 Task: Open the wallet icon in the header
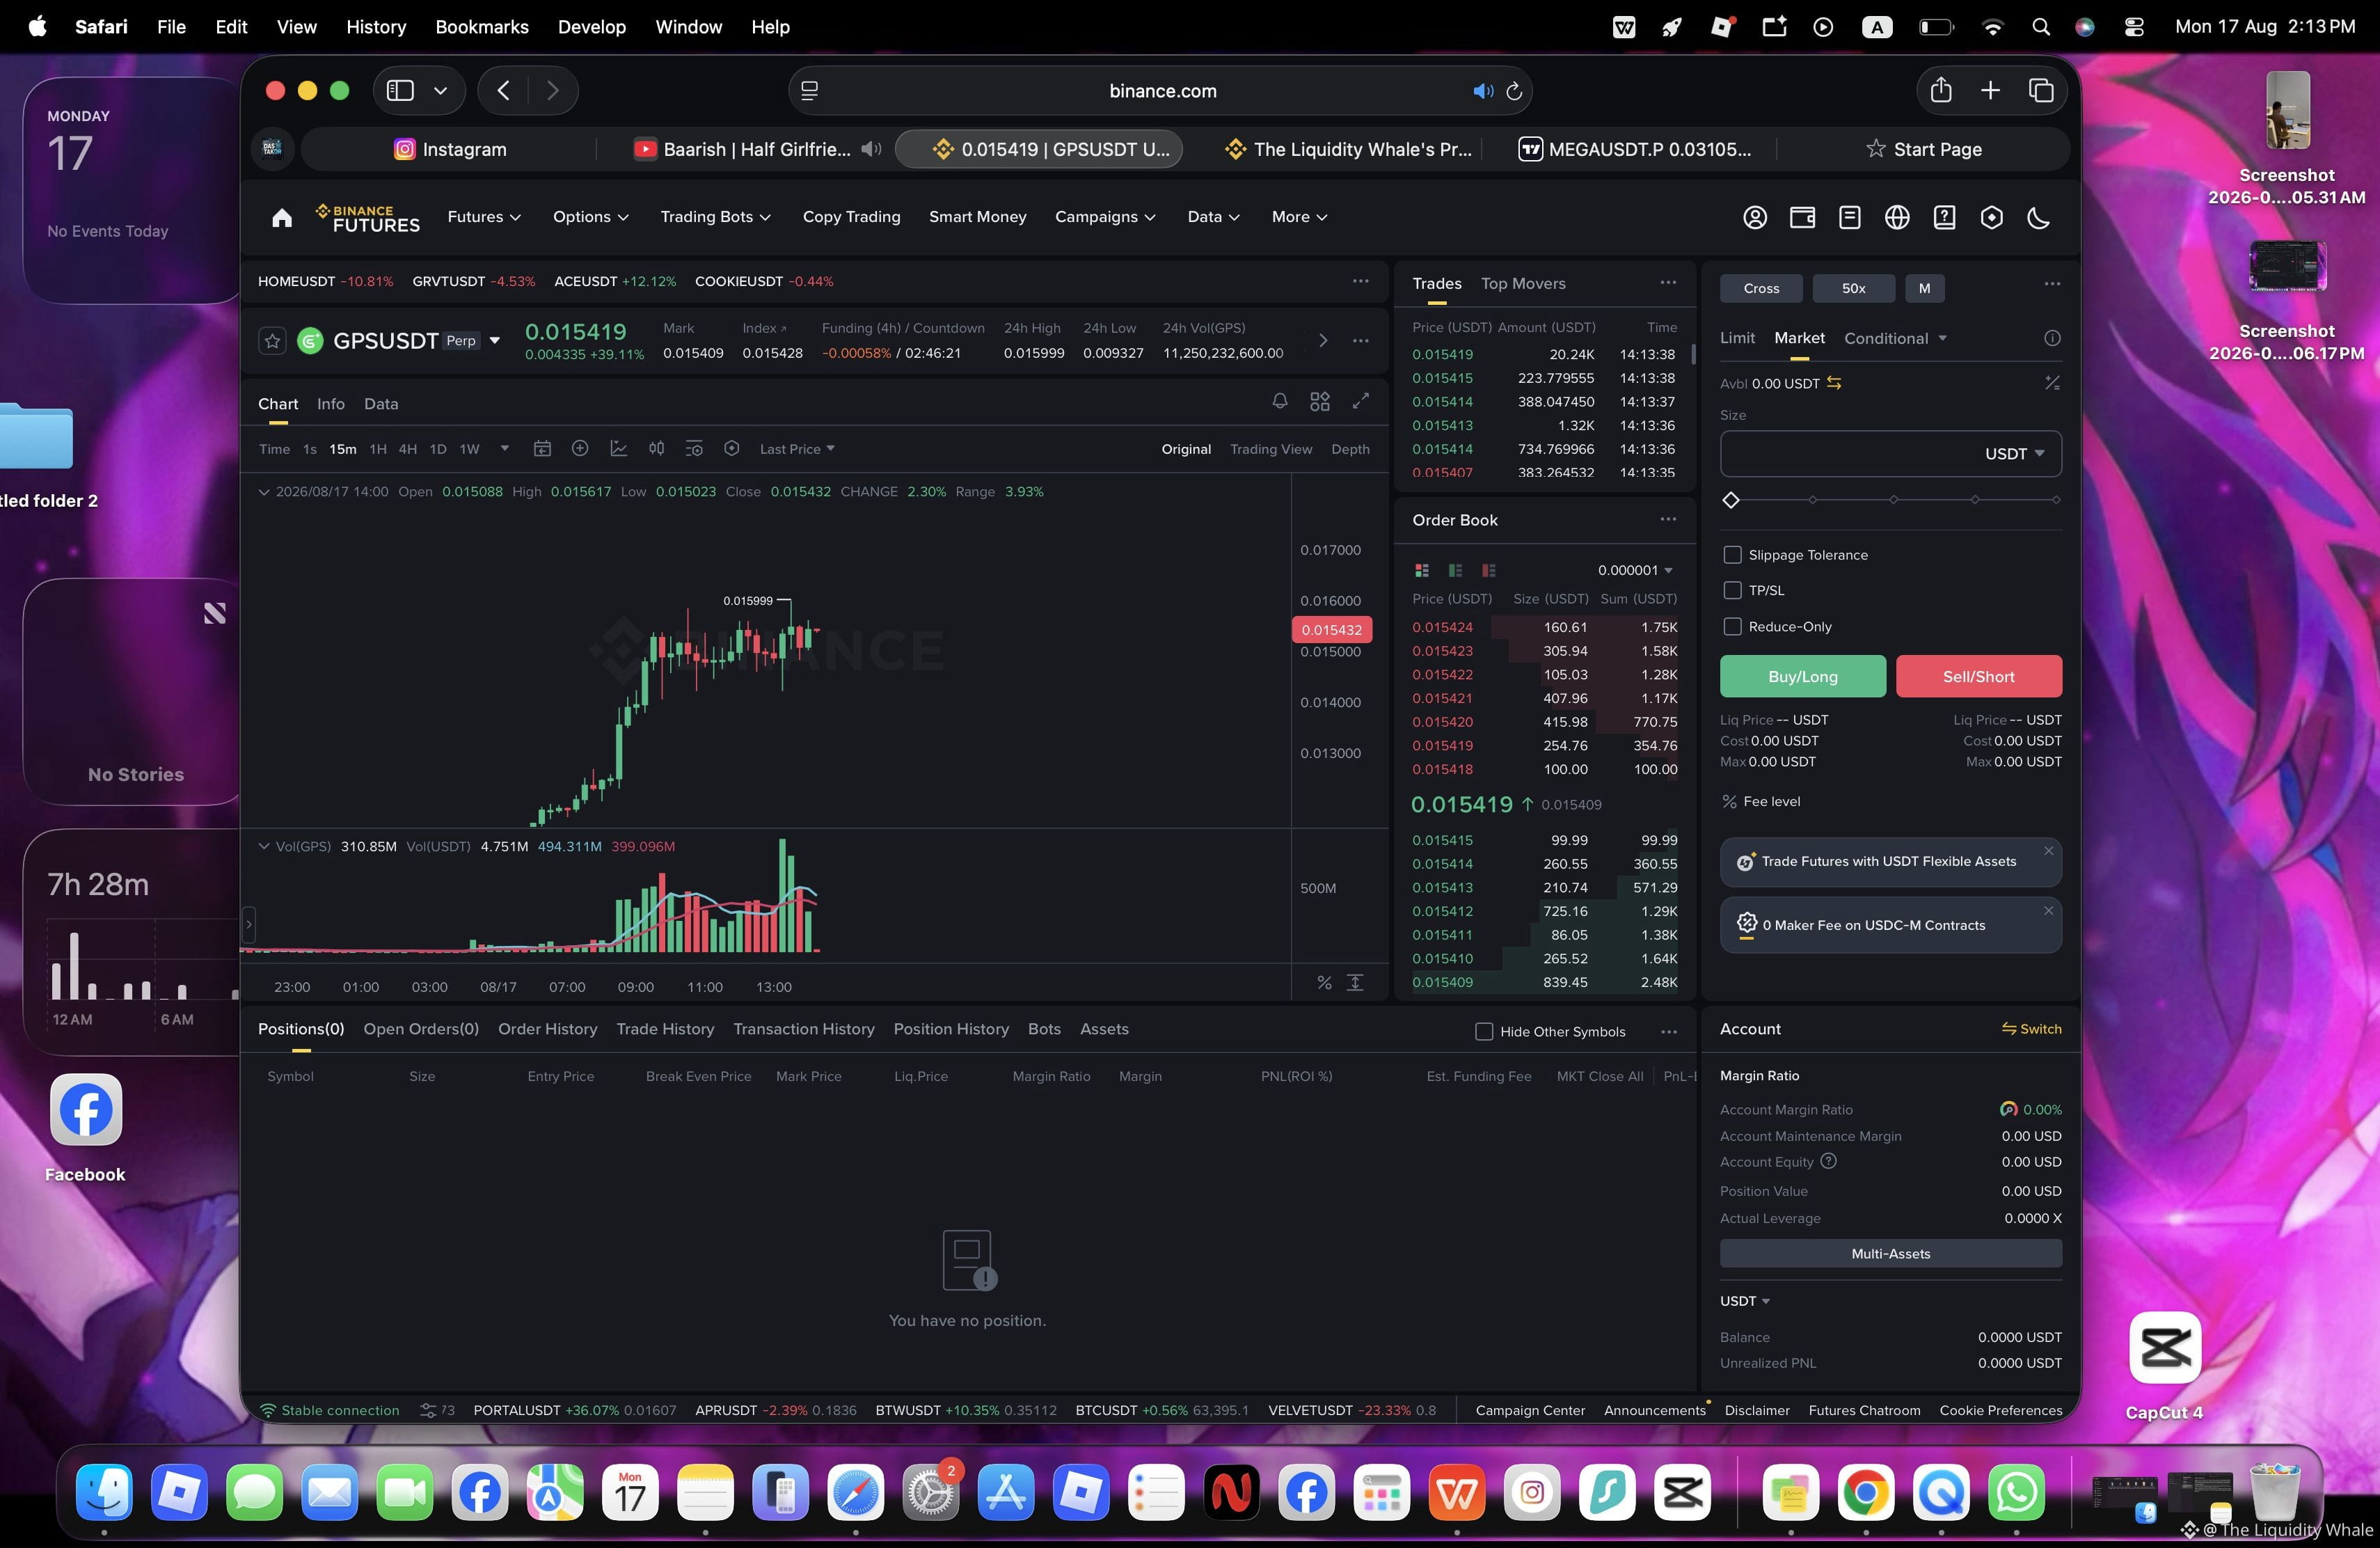[1802, 217]
